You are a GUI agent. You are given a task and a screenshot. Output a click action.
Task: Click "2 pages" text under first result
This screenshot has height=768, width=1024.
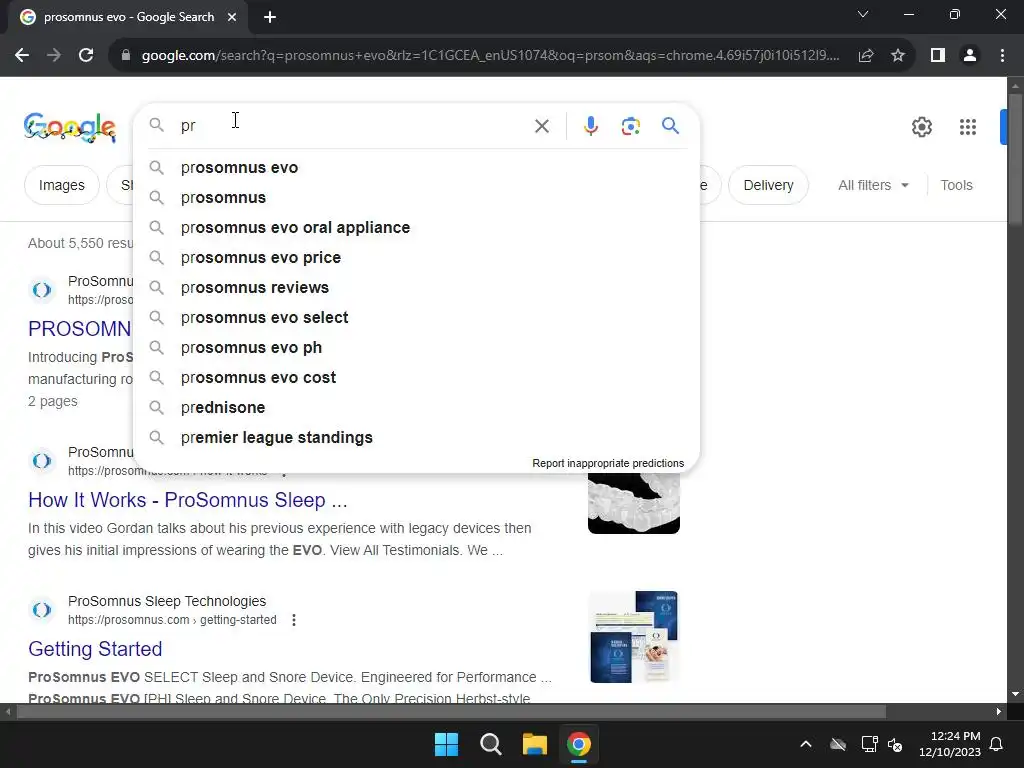tap(53, 402)
